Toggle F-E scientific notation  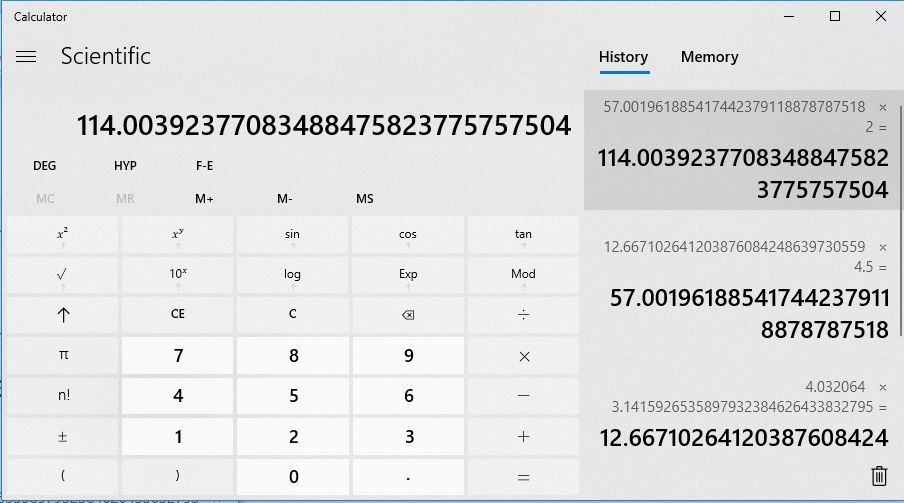click(204, 166)
